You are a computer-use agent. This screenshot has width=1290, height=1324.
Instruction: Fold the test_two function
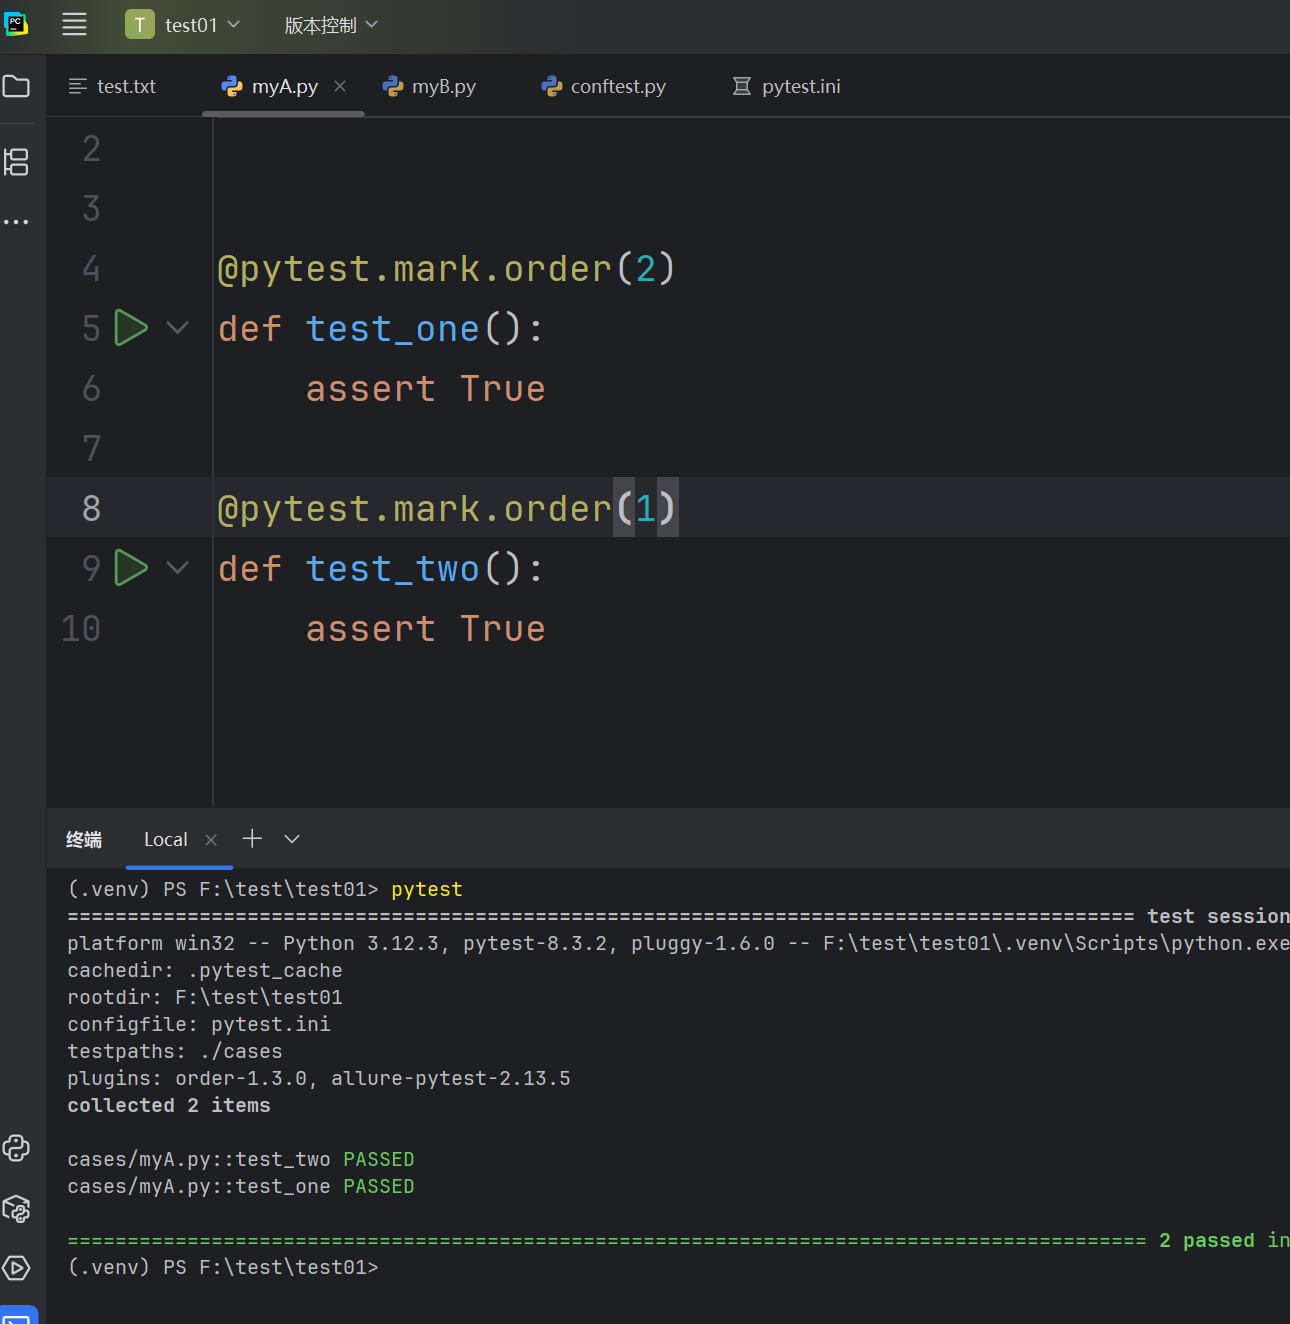coord(178,568)
